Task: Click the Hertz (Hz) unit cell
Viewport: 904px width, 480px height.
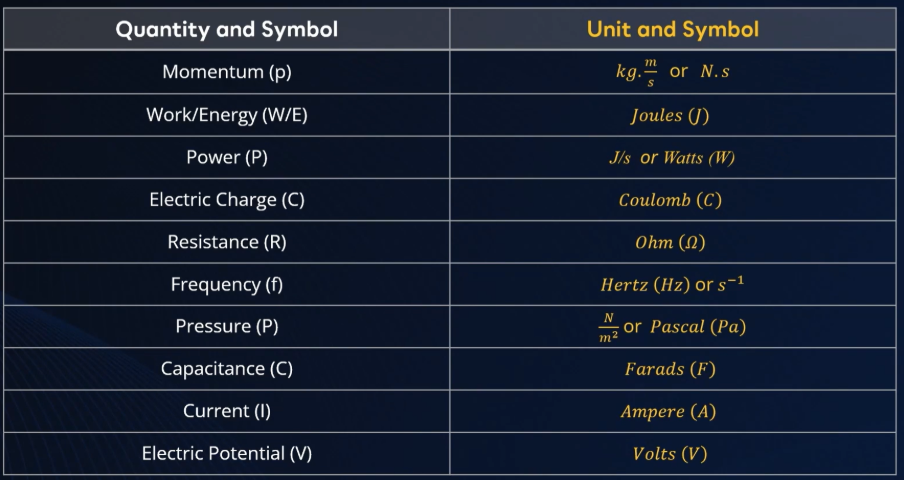Action: (673, 284)
